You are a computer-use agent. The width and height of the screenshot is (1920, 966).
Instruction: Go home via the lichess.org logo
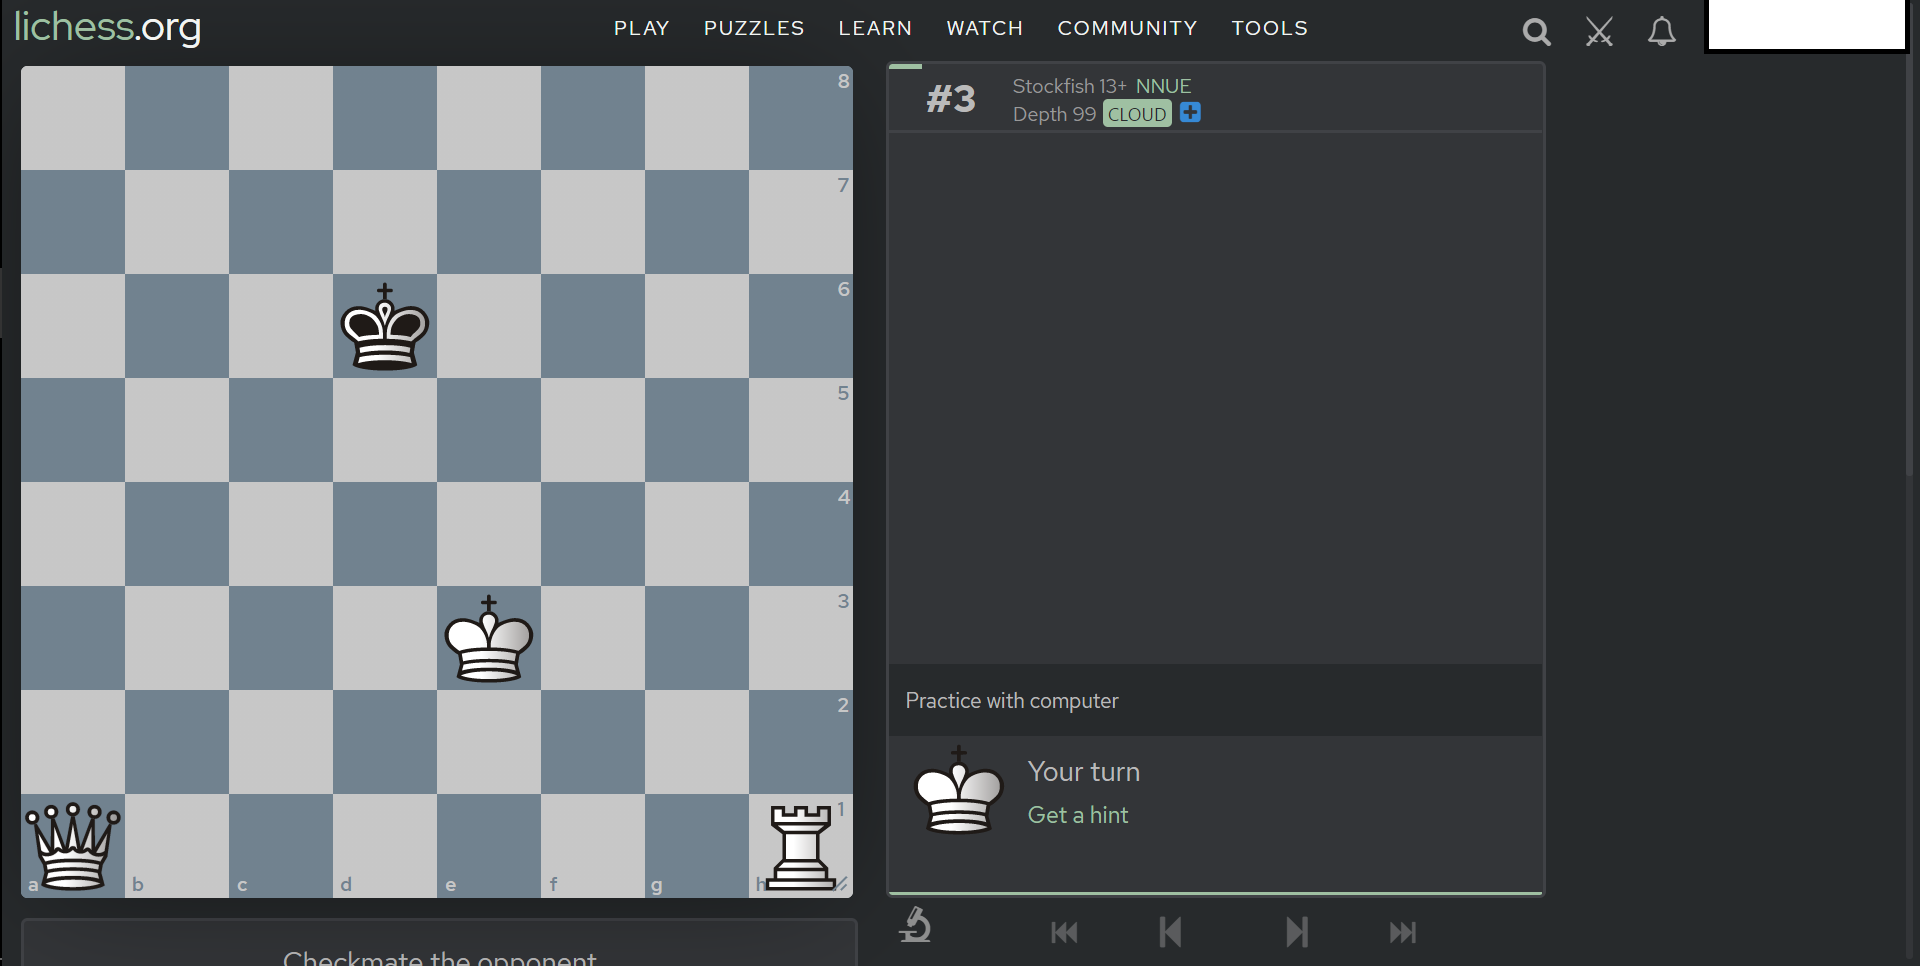tap(107, 28)
